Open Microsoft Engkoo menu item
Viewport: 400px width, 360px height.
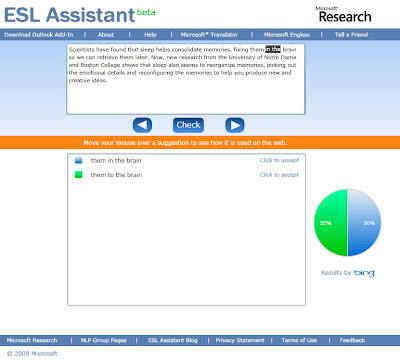pyautogui.click(x=287, y=35)
